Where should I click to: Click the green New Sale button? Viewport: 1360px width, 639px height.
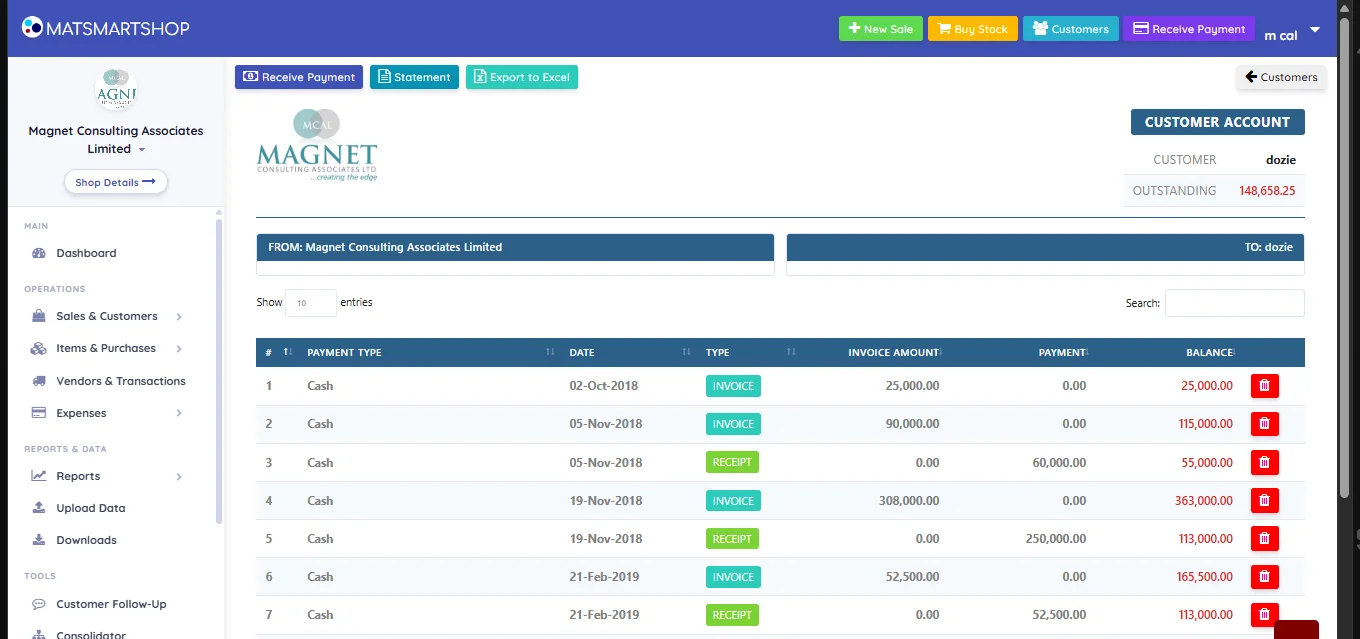880,29
